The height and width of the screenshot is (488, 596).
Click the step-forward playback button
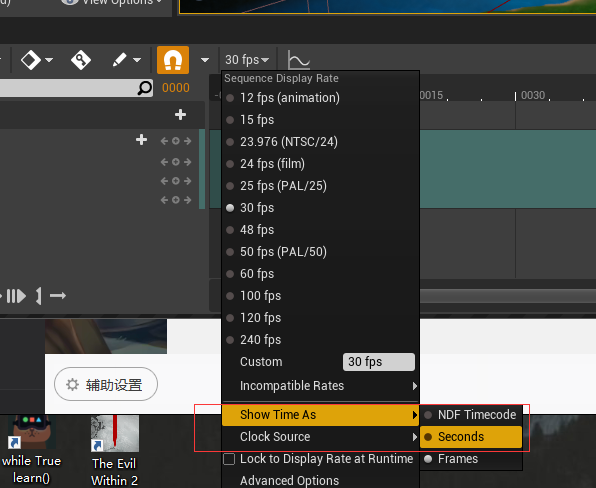(x=16, y=296)
